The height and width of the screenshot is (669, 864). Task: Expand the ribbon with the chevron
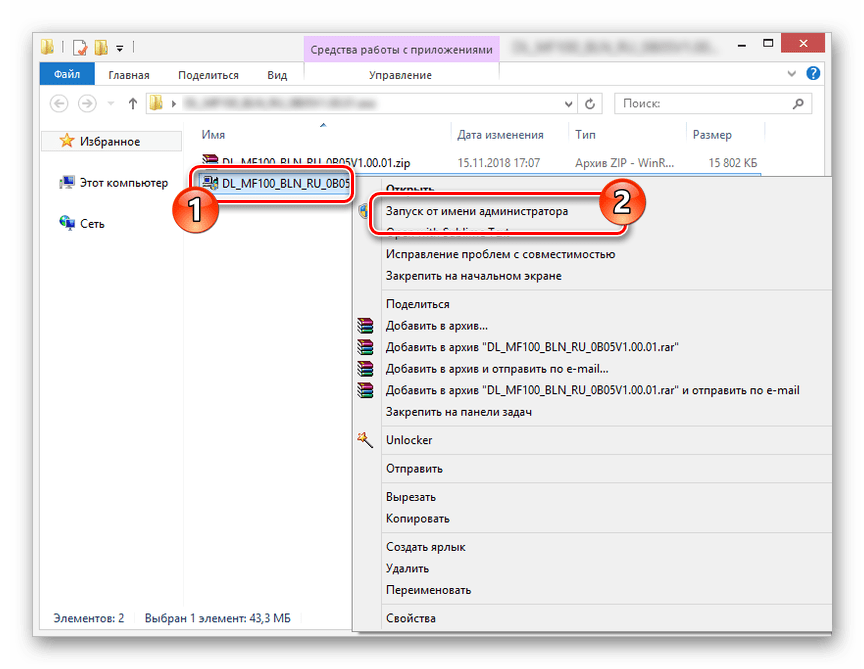792,73
